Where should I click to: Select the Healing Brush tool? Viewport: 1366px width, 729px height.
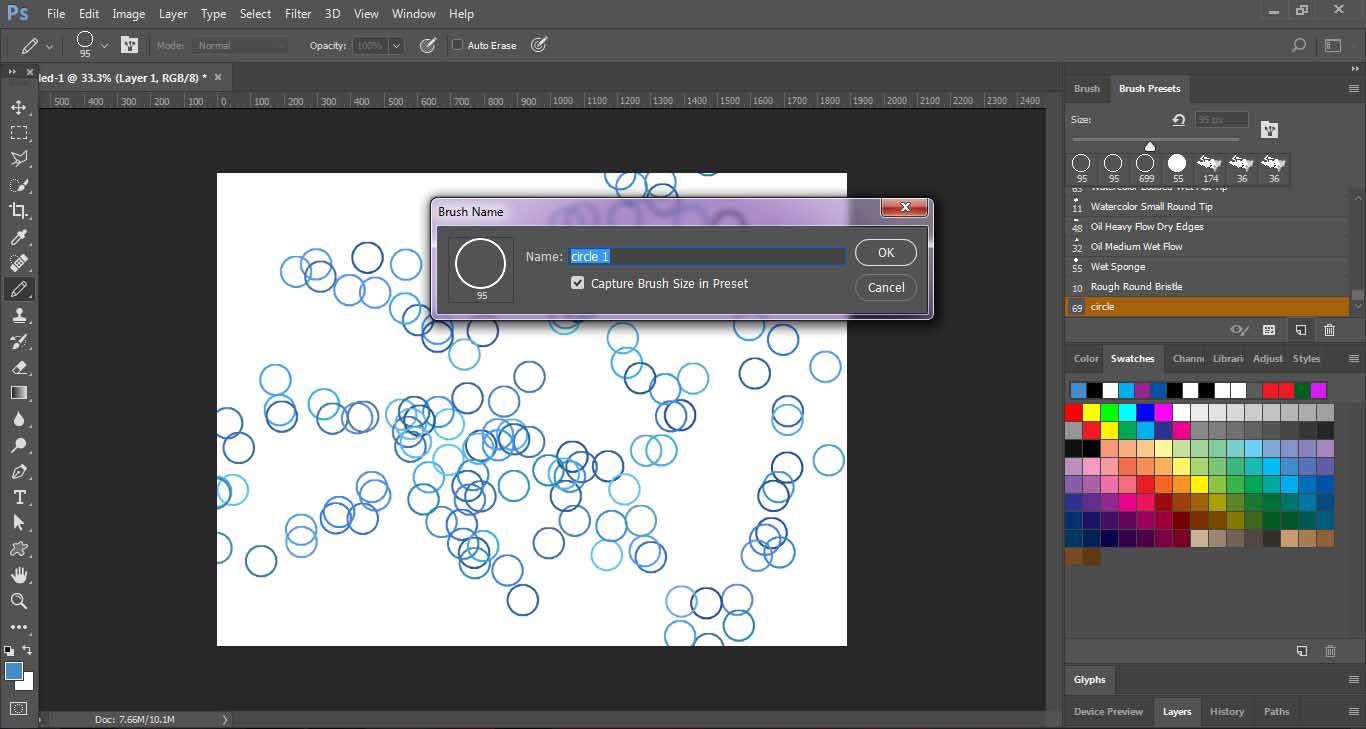(x=18, y=263)
